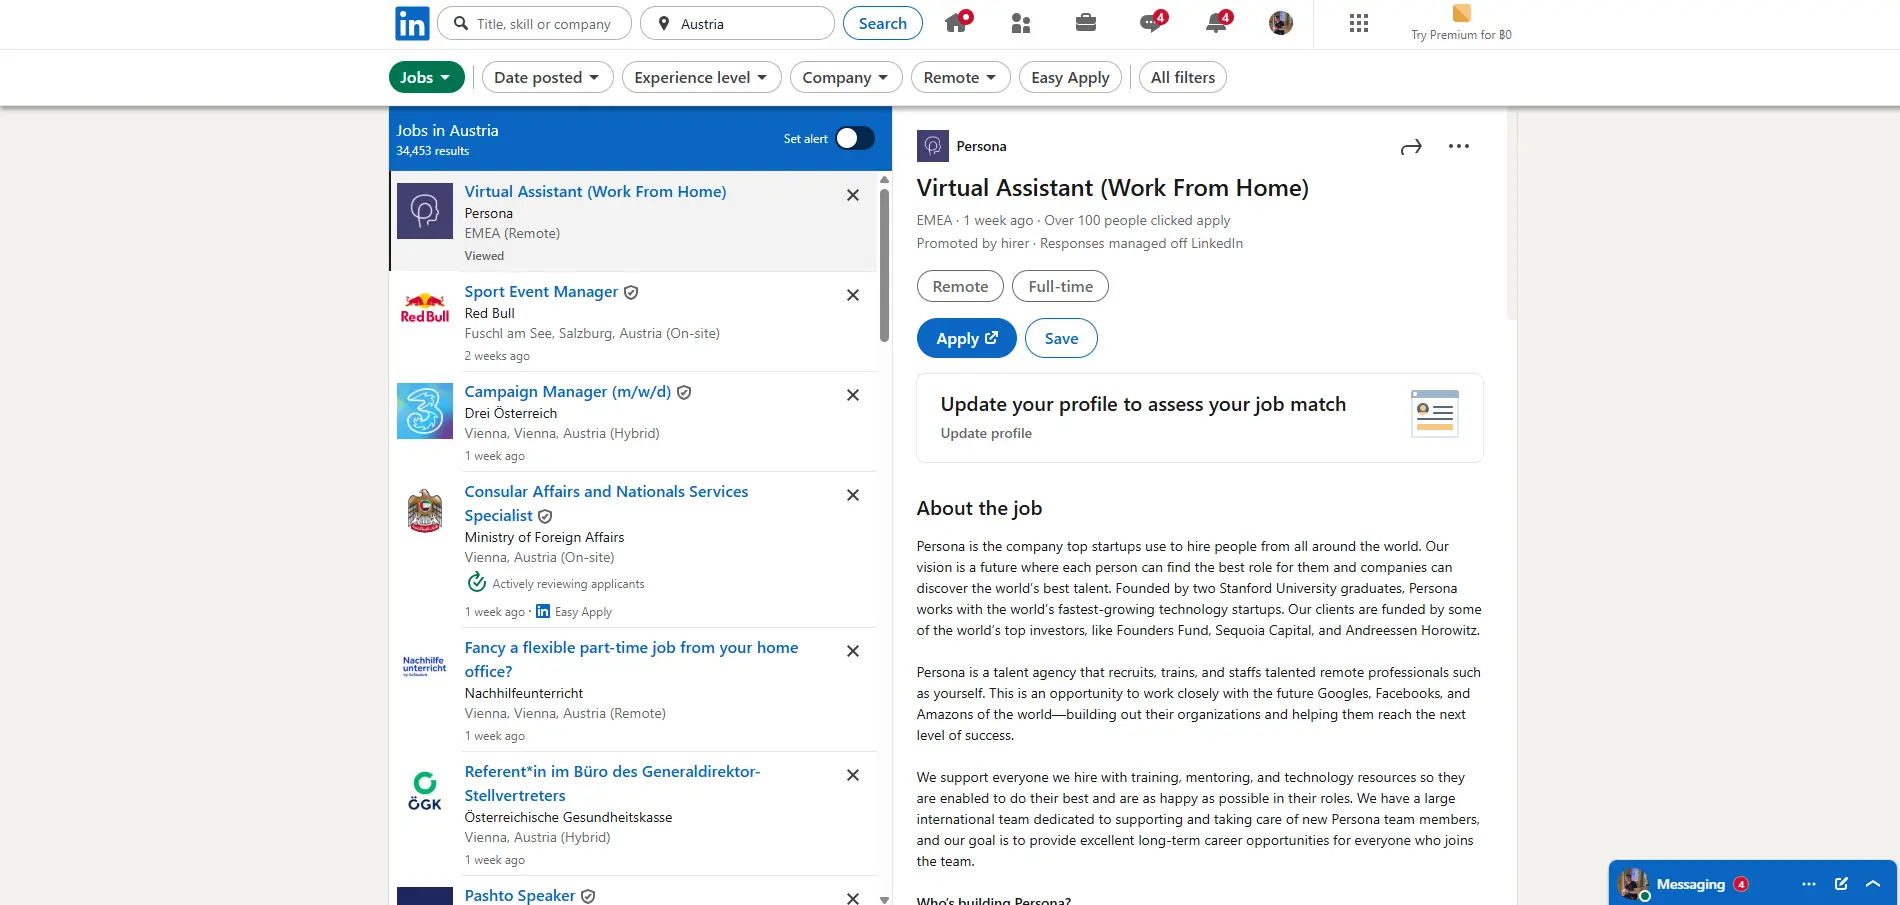
Task: Dismiss the Referent*in im Büro listing
Action: 853,775
